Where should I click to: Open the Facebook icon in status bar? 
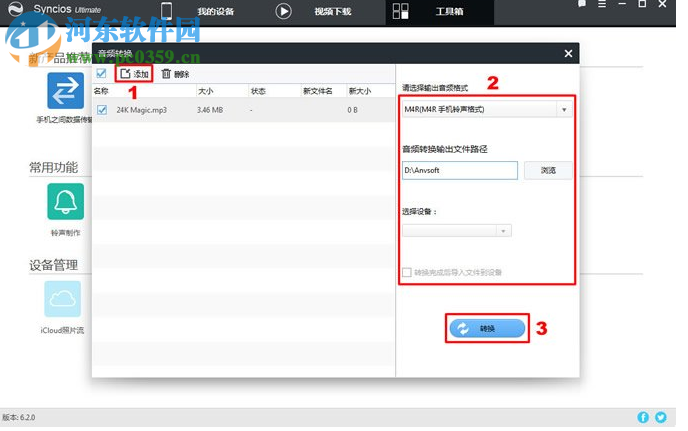(643, 417)
